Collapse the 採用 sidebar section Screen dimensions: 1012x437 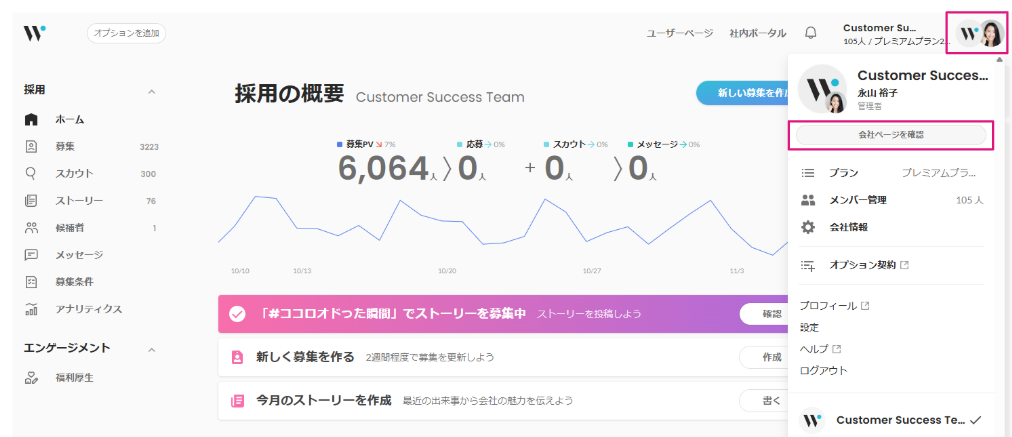152,92
